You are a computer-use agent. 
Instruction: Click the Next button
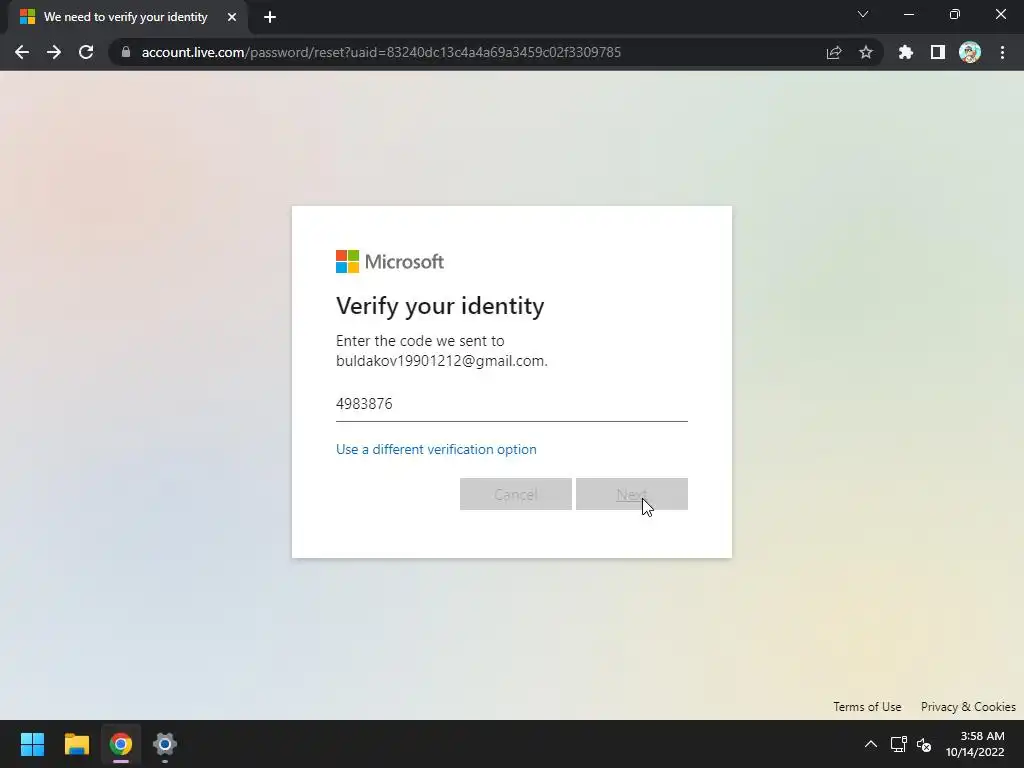[x=632, y=494]
